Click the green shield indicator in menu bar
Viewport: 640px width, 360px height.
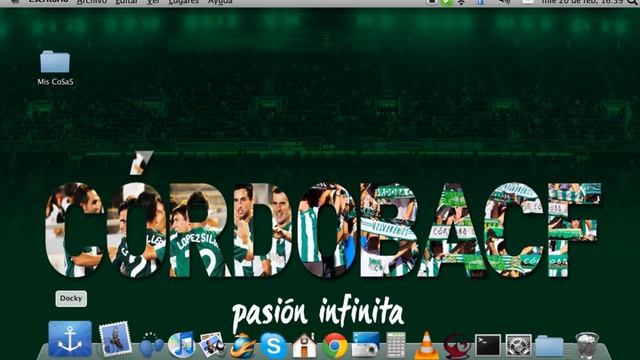point(447,2)
